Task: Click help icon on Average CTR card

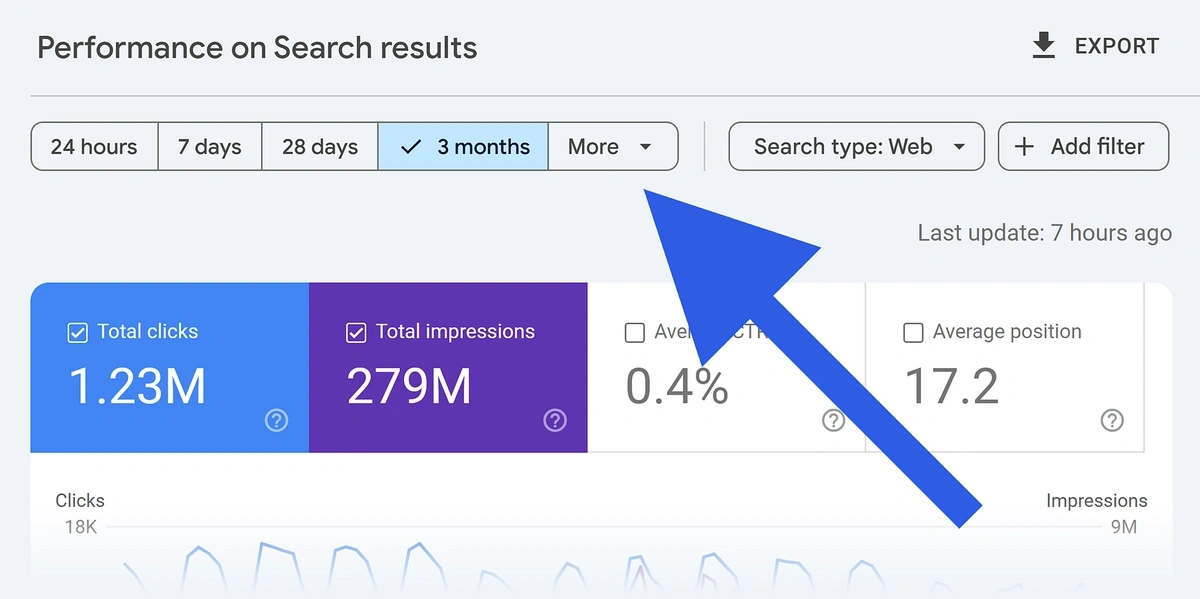Action: 833,421
